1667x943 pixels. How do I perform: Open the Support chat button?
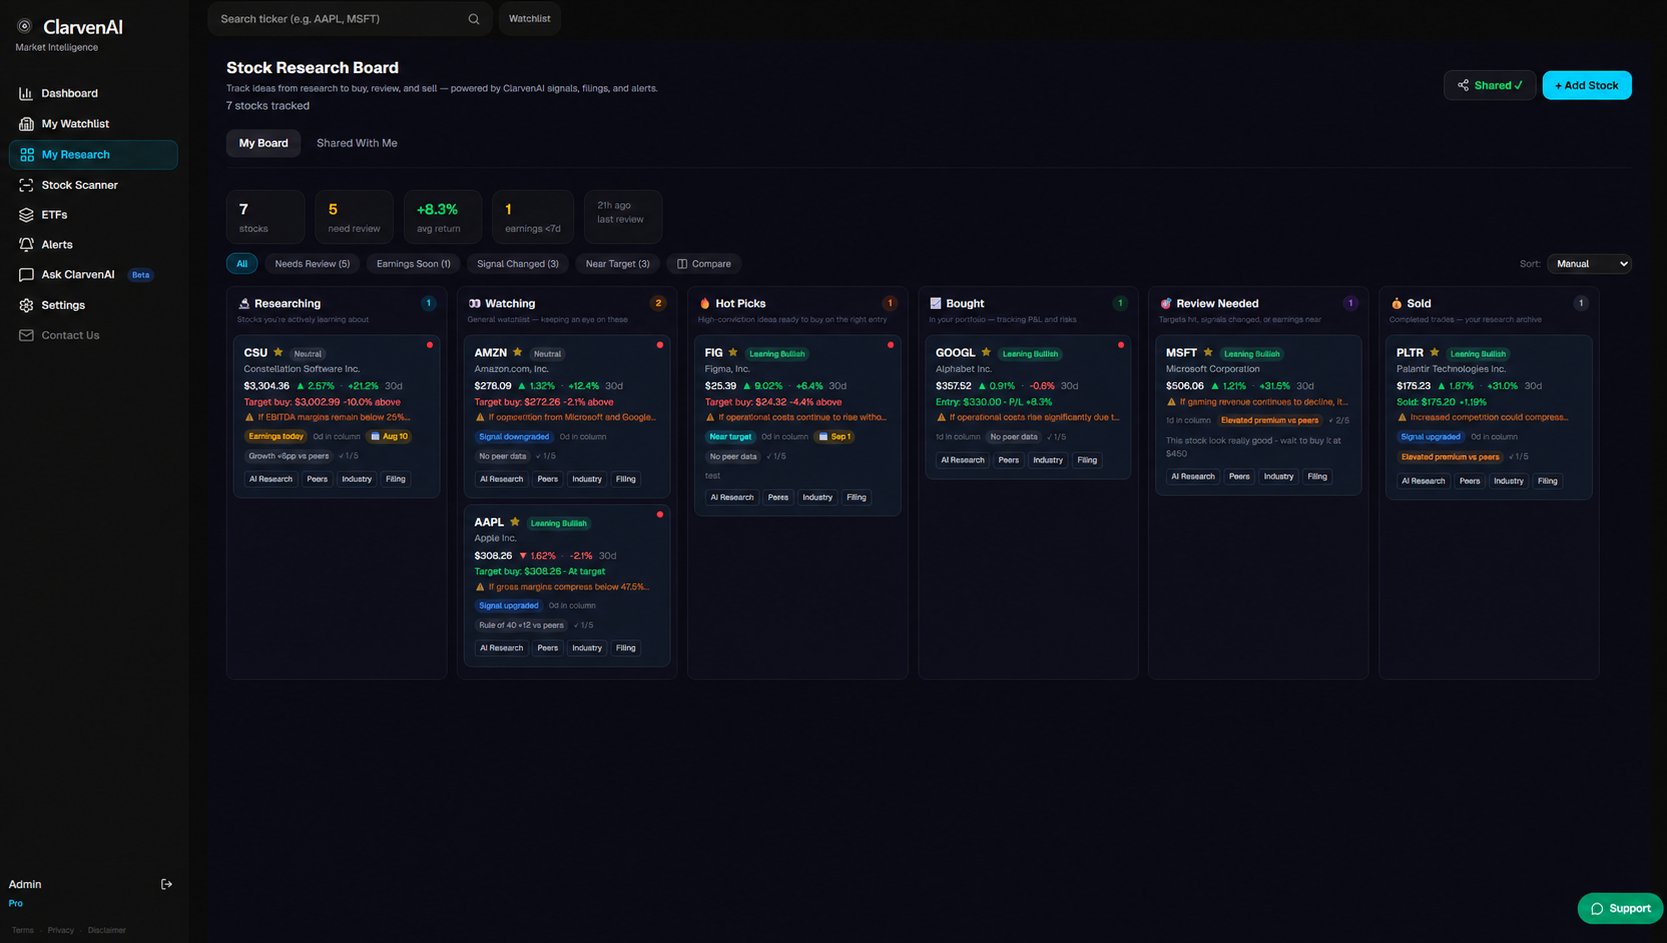1620,908
